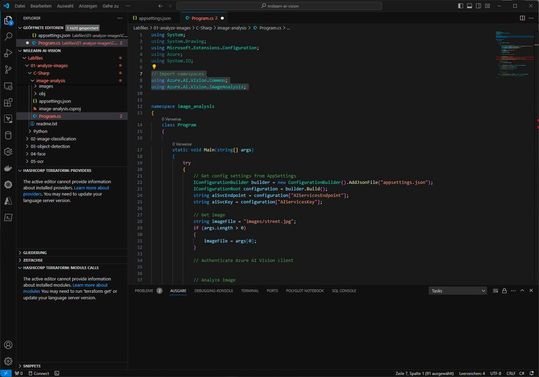Expand the 02-image-classification folder
The width and height of the screenshot is (539, 377).
pyautogui.click(x=53, y=139)
